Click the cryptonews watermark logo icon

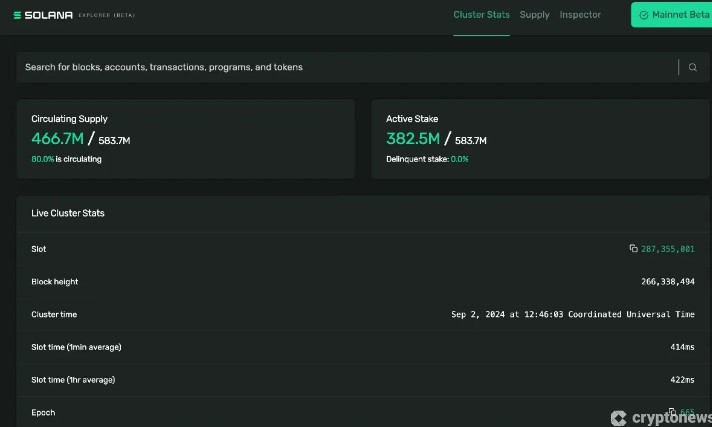[618, 418]
